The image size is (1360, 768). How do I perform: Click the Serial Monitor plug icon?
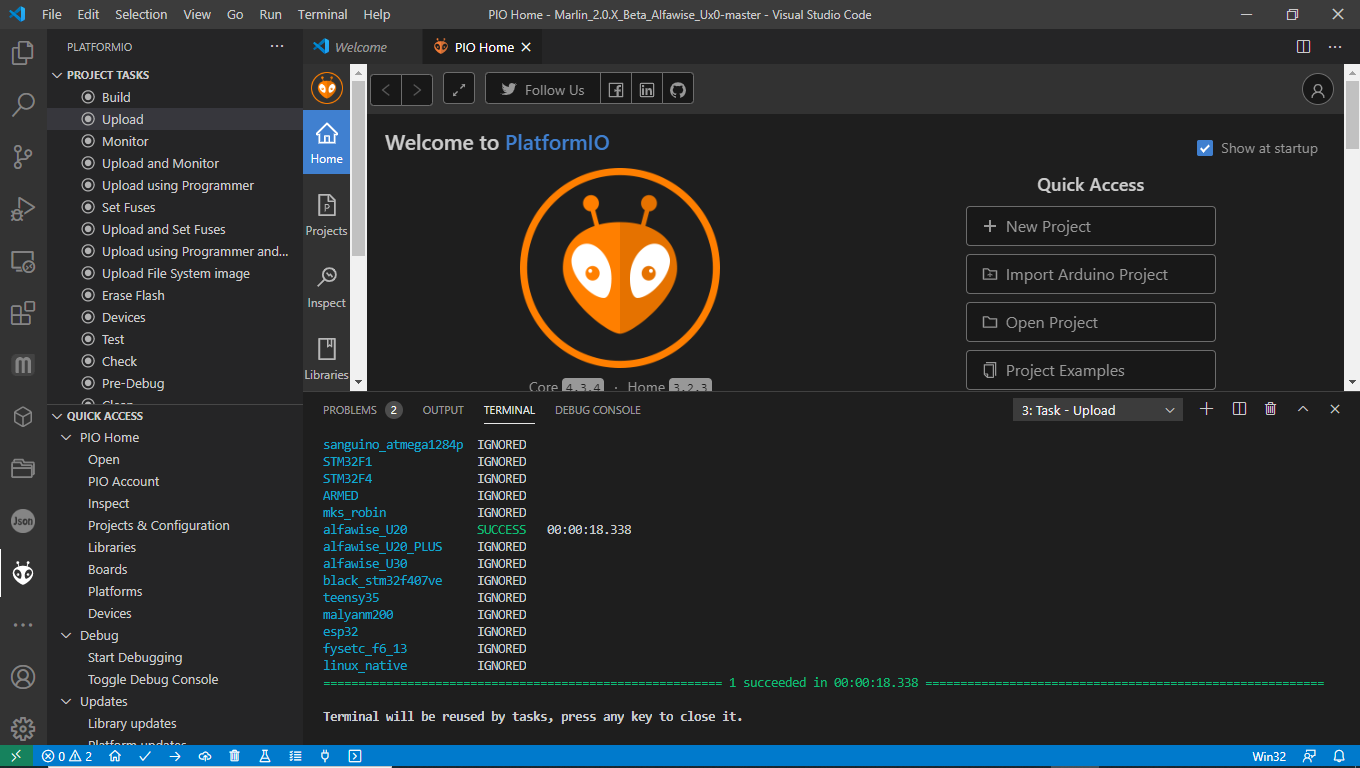325,756
